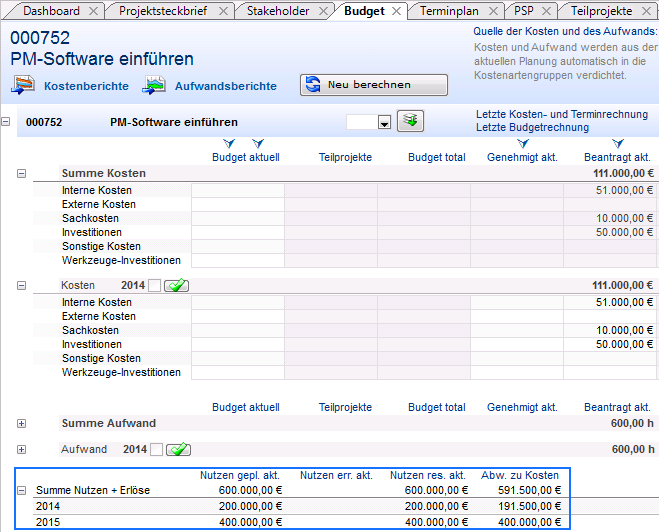This screenshot has height=532, width=659.
Task: Close the PSP tab
Action: 546,11
